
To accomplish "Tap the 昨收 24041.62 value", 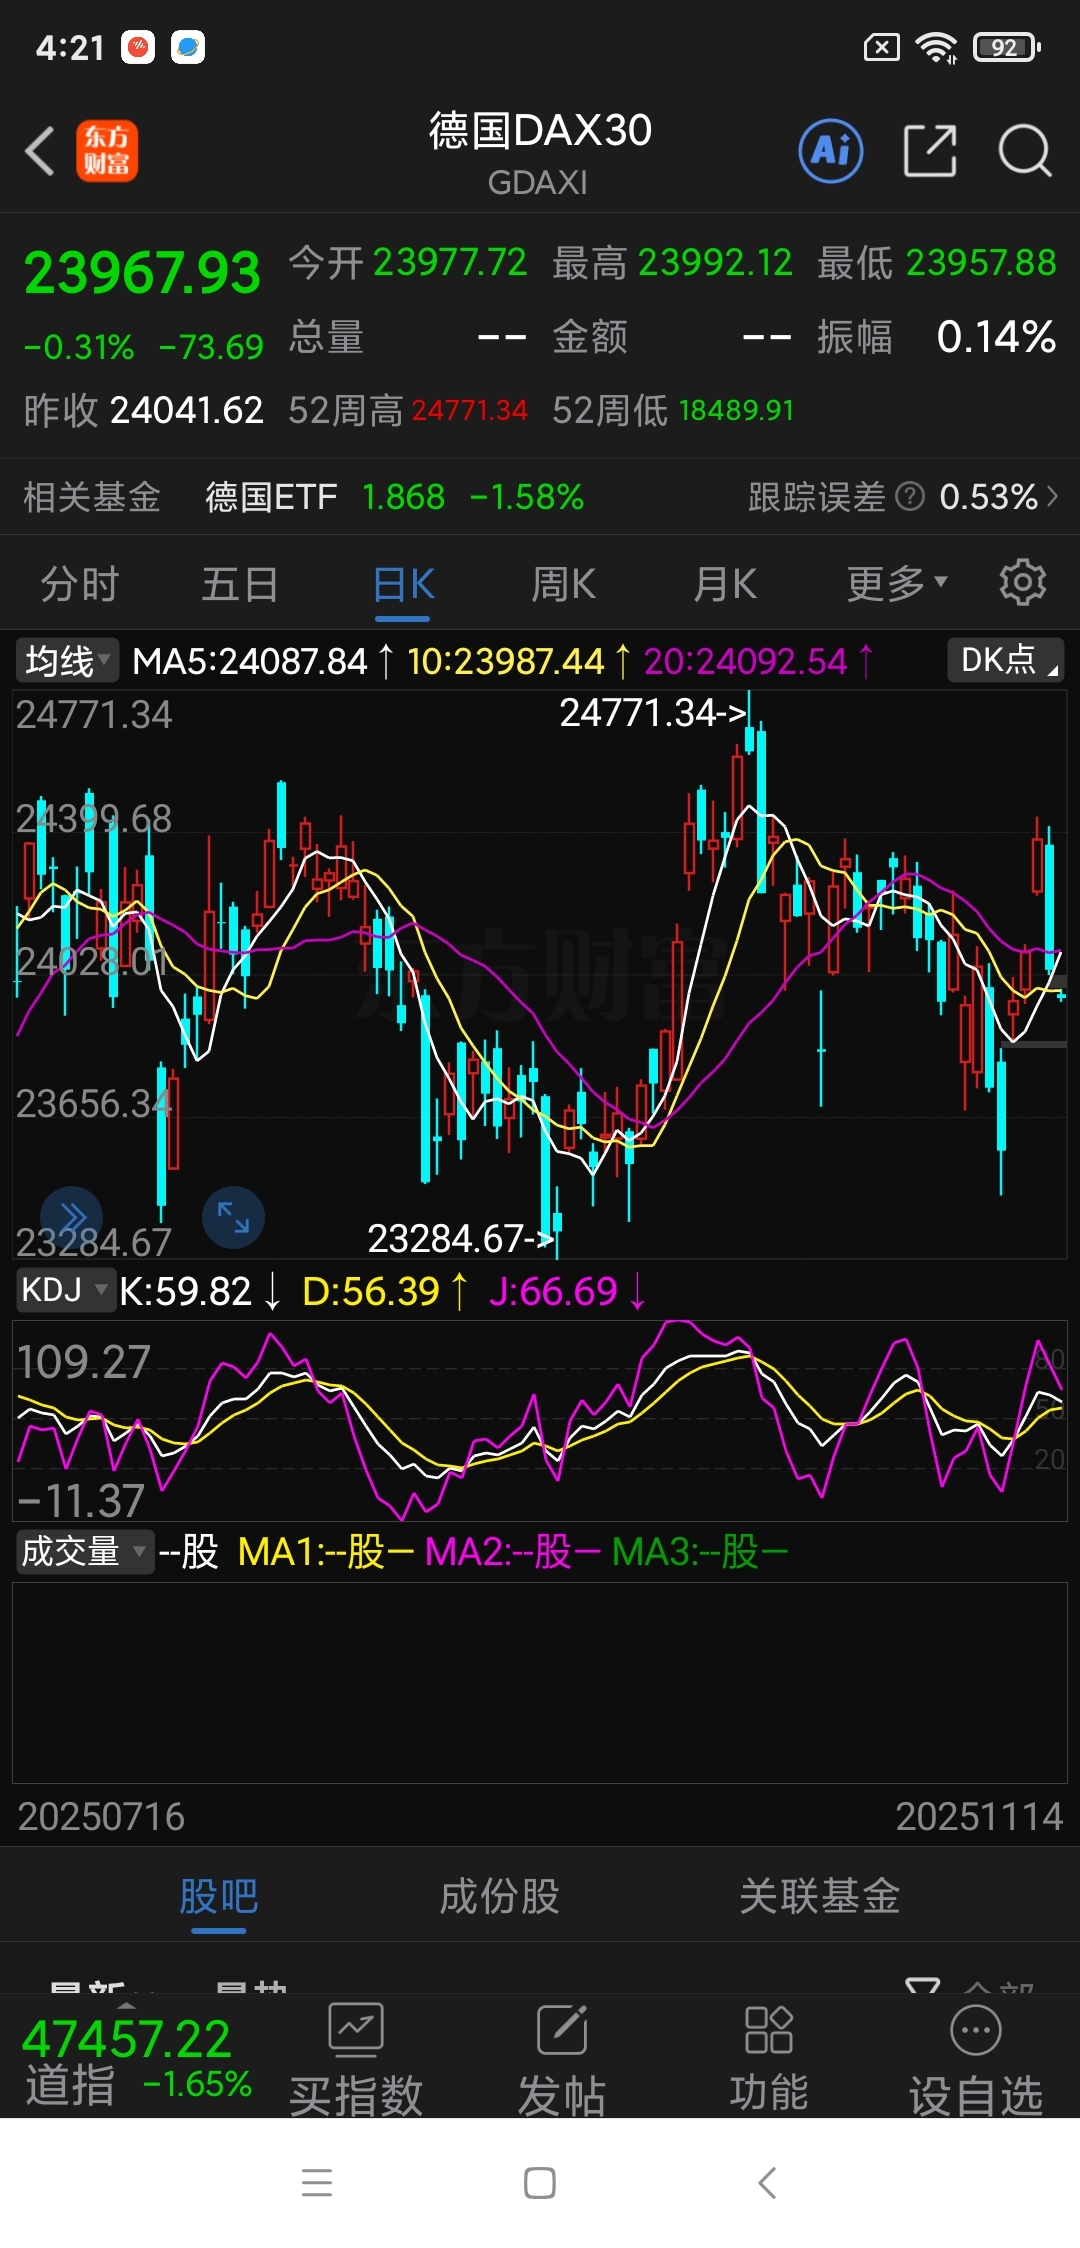I will [186, 410].
